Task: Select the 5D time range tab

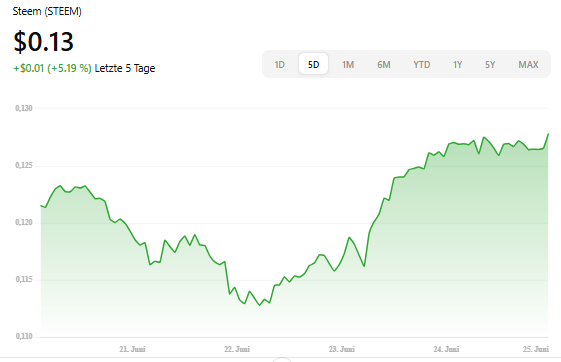Action: (313, 65)
